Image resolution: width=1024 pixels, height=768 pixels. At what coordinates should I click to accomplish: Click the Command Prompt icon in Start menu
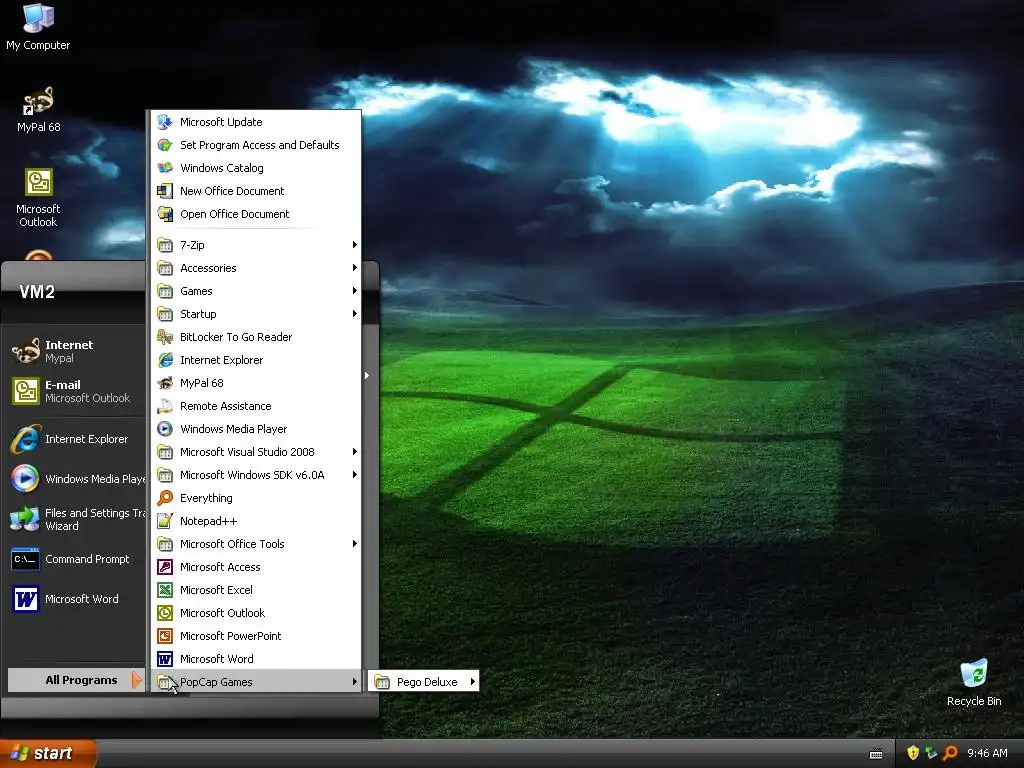point(25,559)
